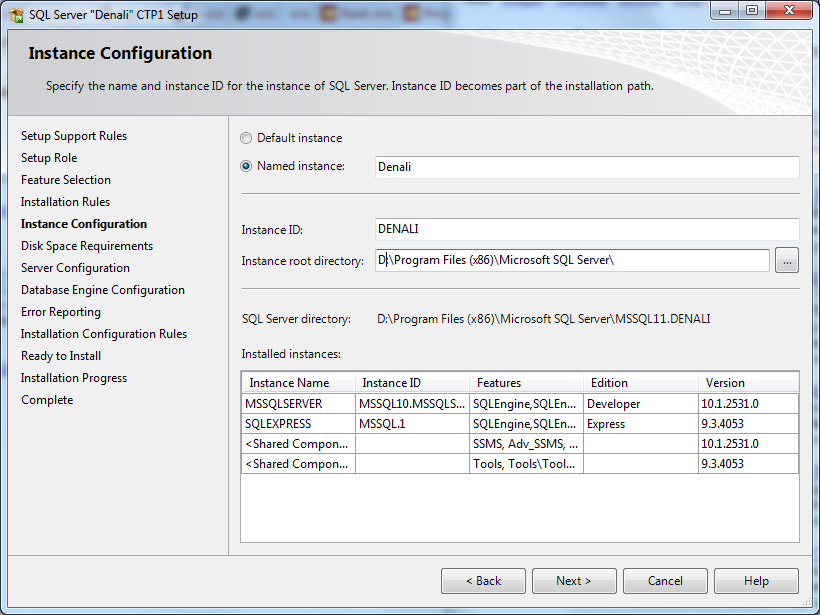Click the Instance ID text field
The height and width of the screenshot is (615, 820).
click(x=587, y=229)
